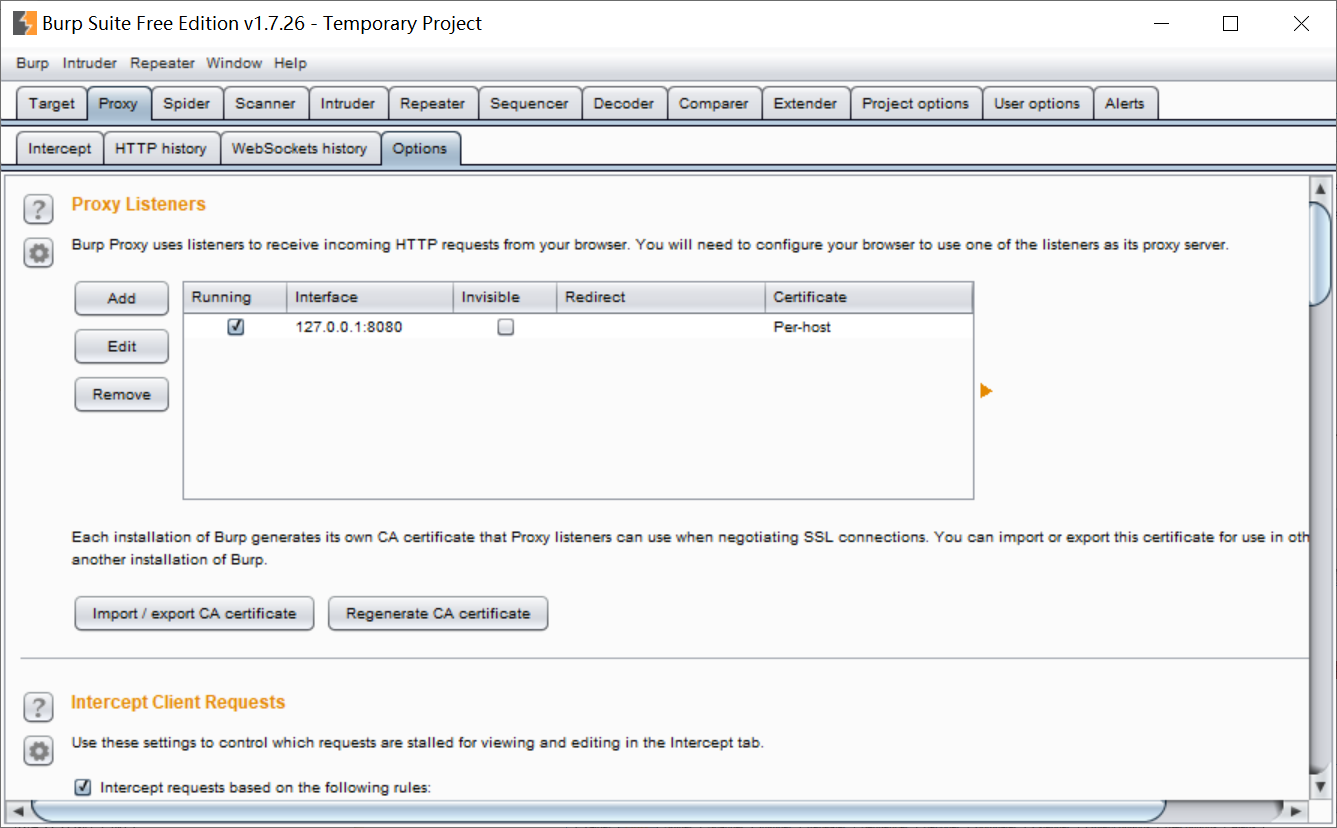The height and width of the screenshot is (828, 1337).
Task: Switch to the Intercept sub-tab
Action: [59, 148]
